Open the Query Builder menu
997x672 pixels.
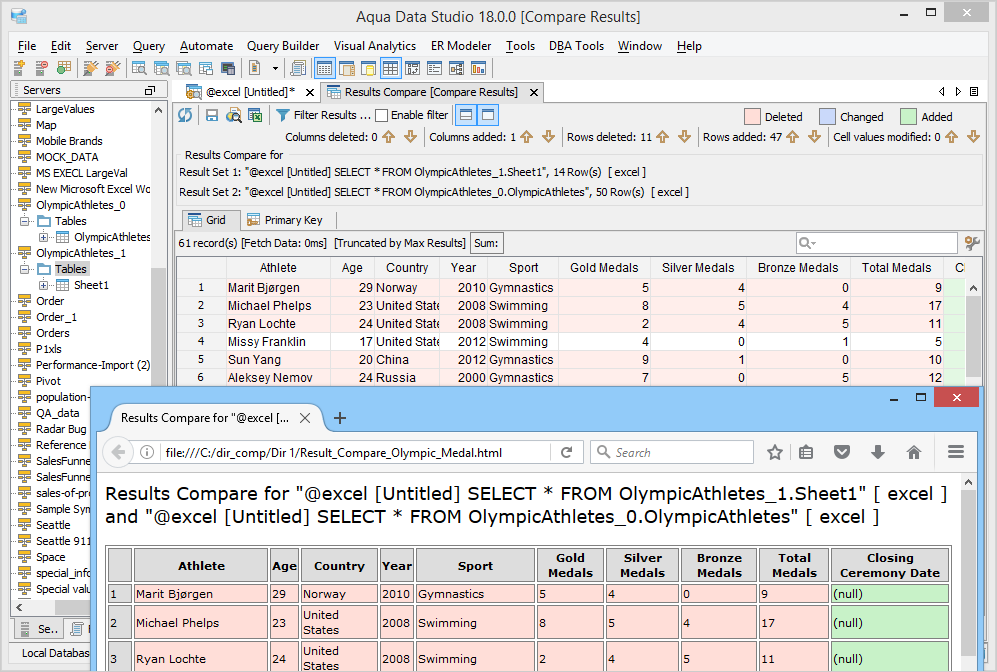click(x=283, y=46)
